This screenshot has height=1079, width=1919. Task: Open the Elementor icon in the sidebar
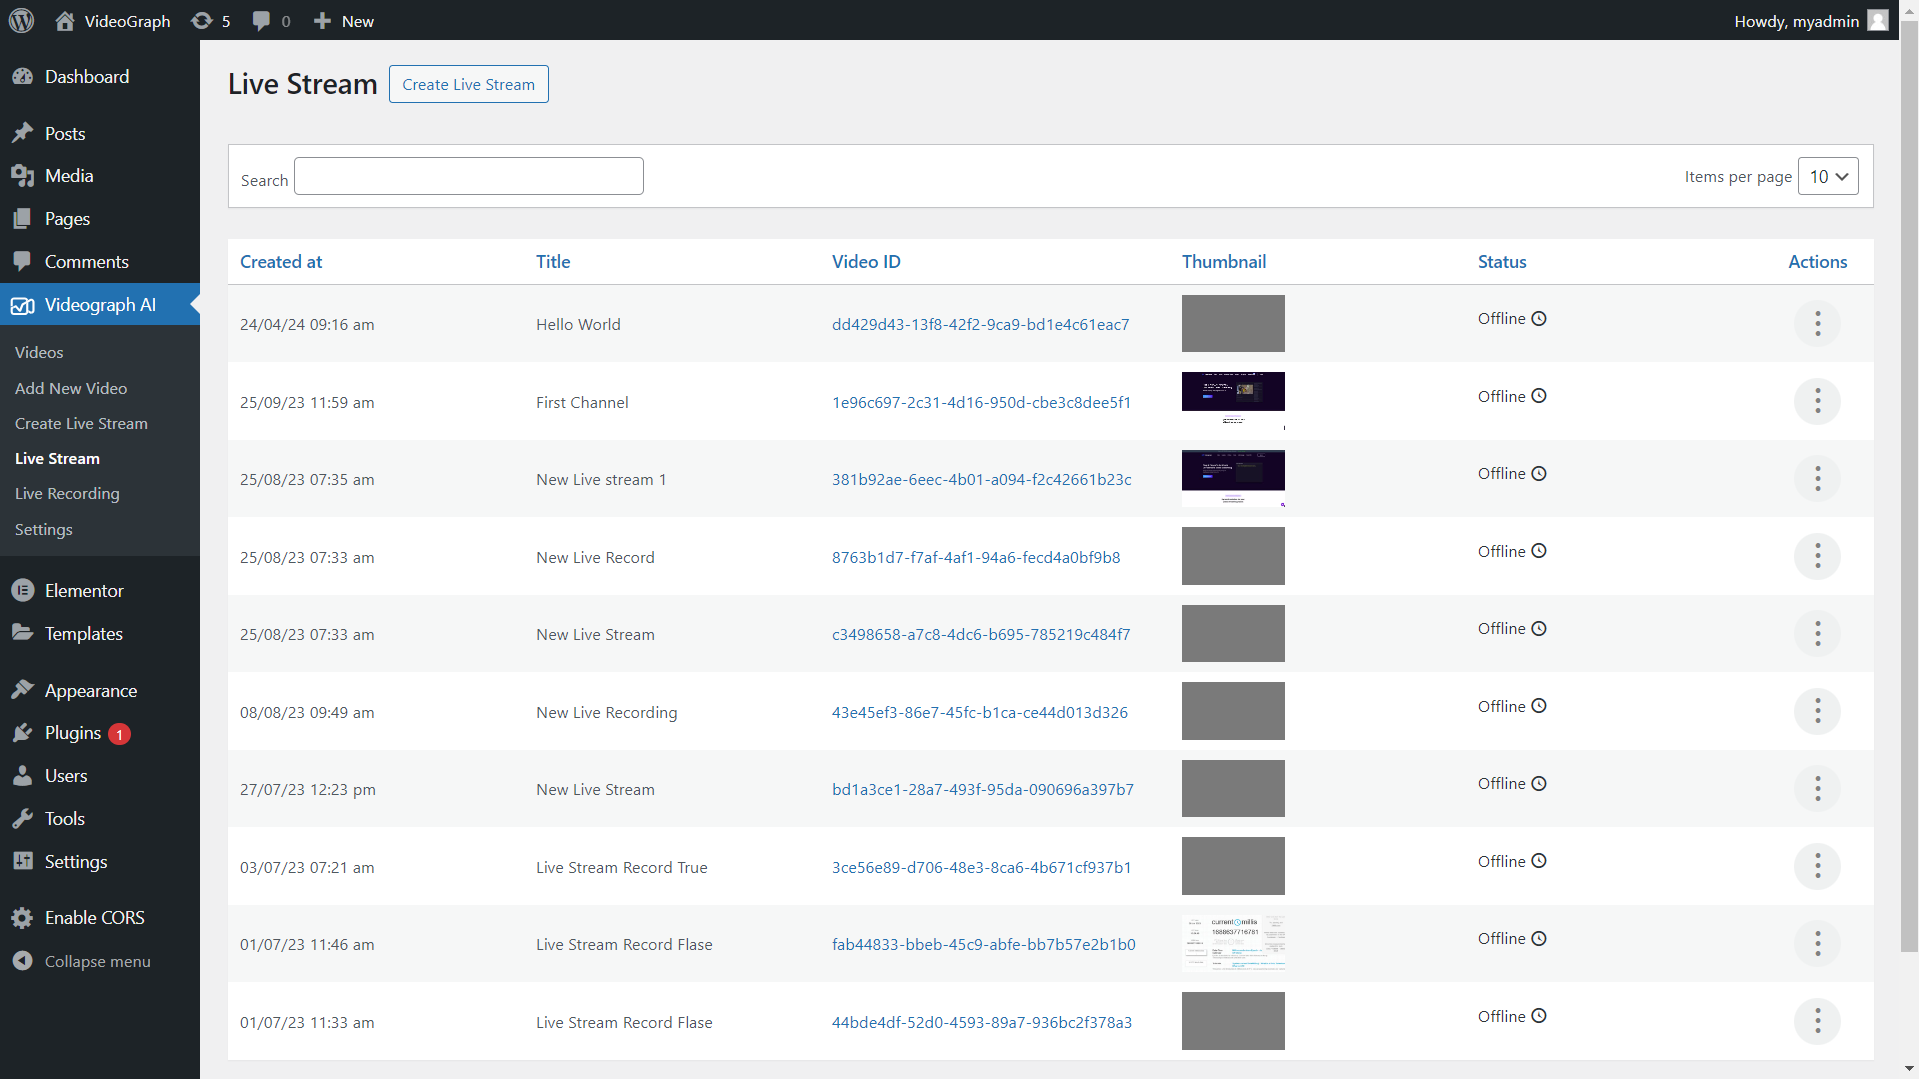coord(23,590)
